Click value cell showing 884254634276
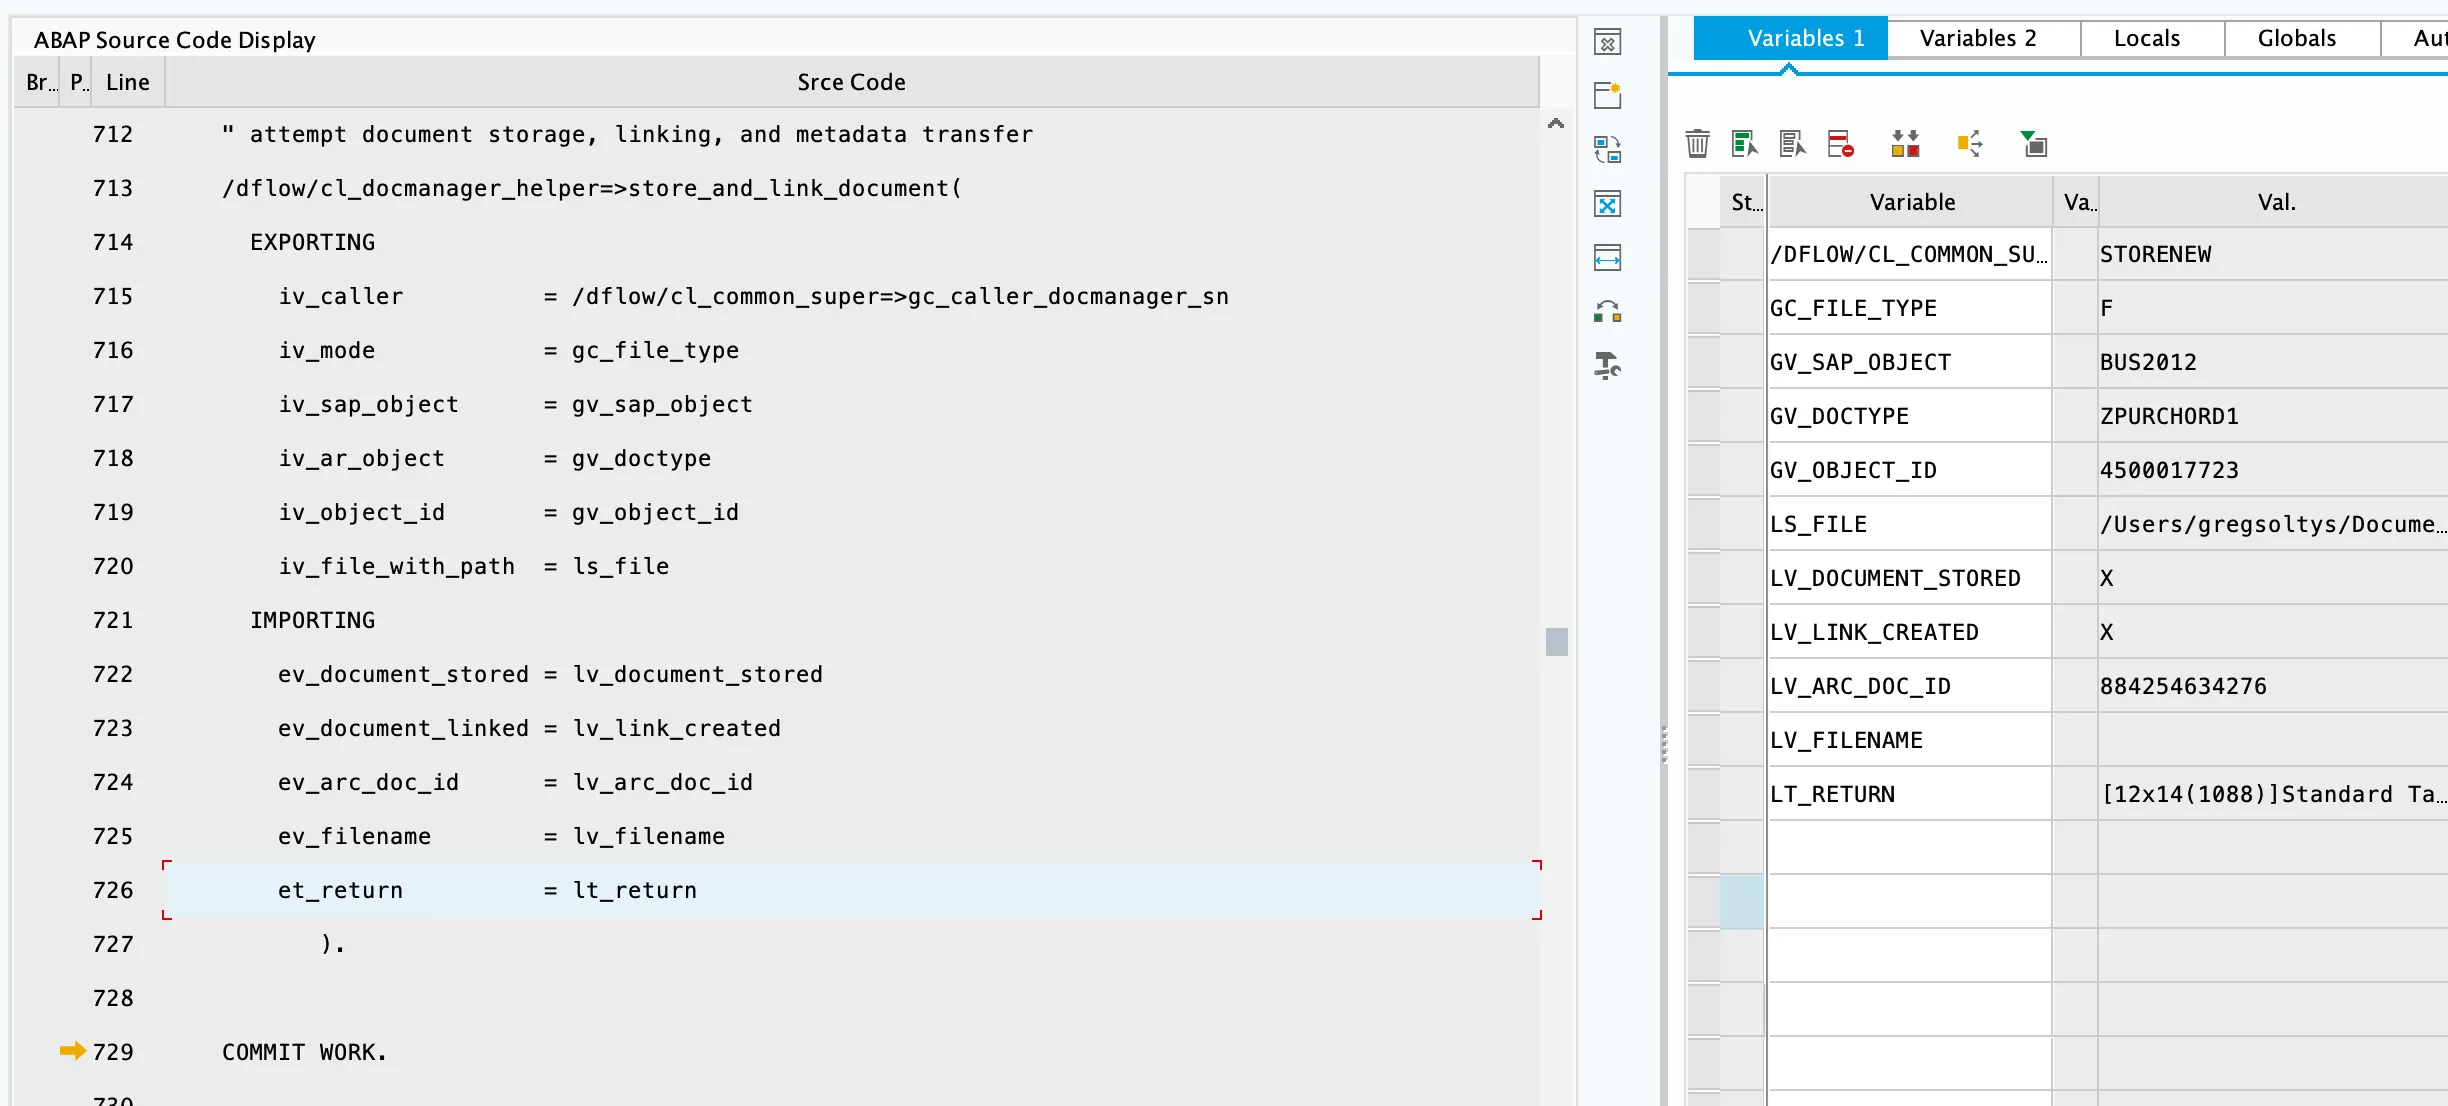This screenshot has width=2448, height=1106. tap(2273, 686)
